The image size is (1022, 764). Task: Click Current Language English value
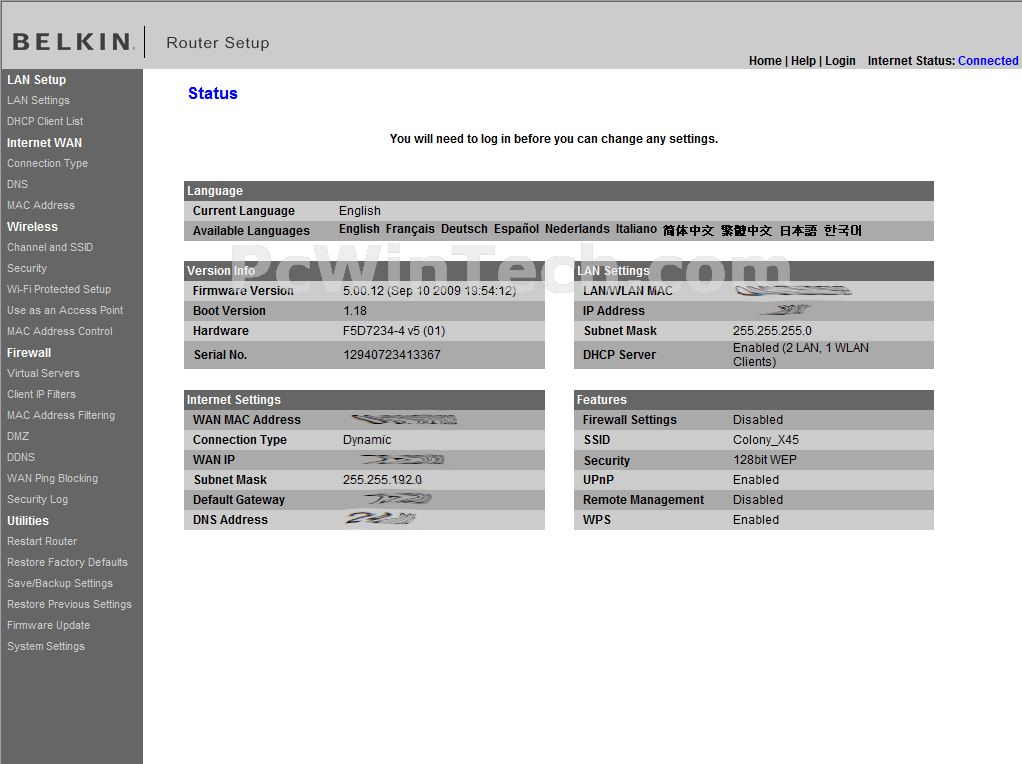360,211
